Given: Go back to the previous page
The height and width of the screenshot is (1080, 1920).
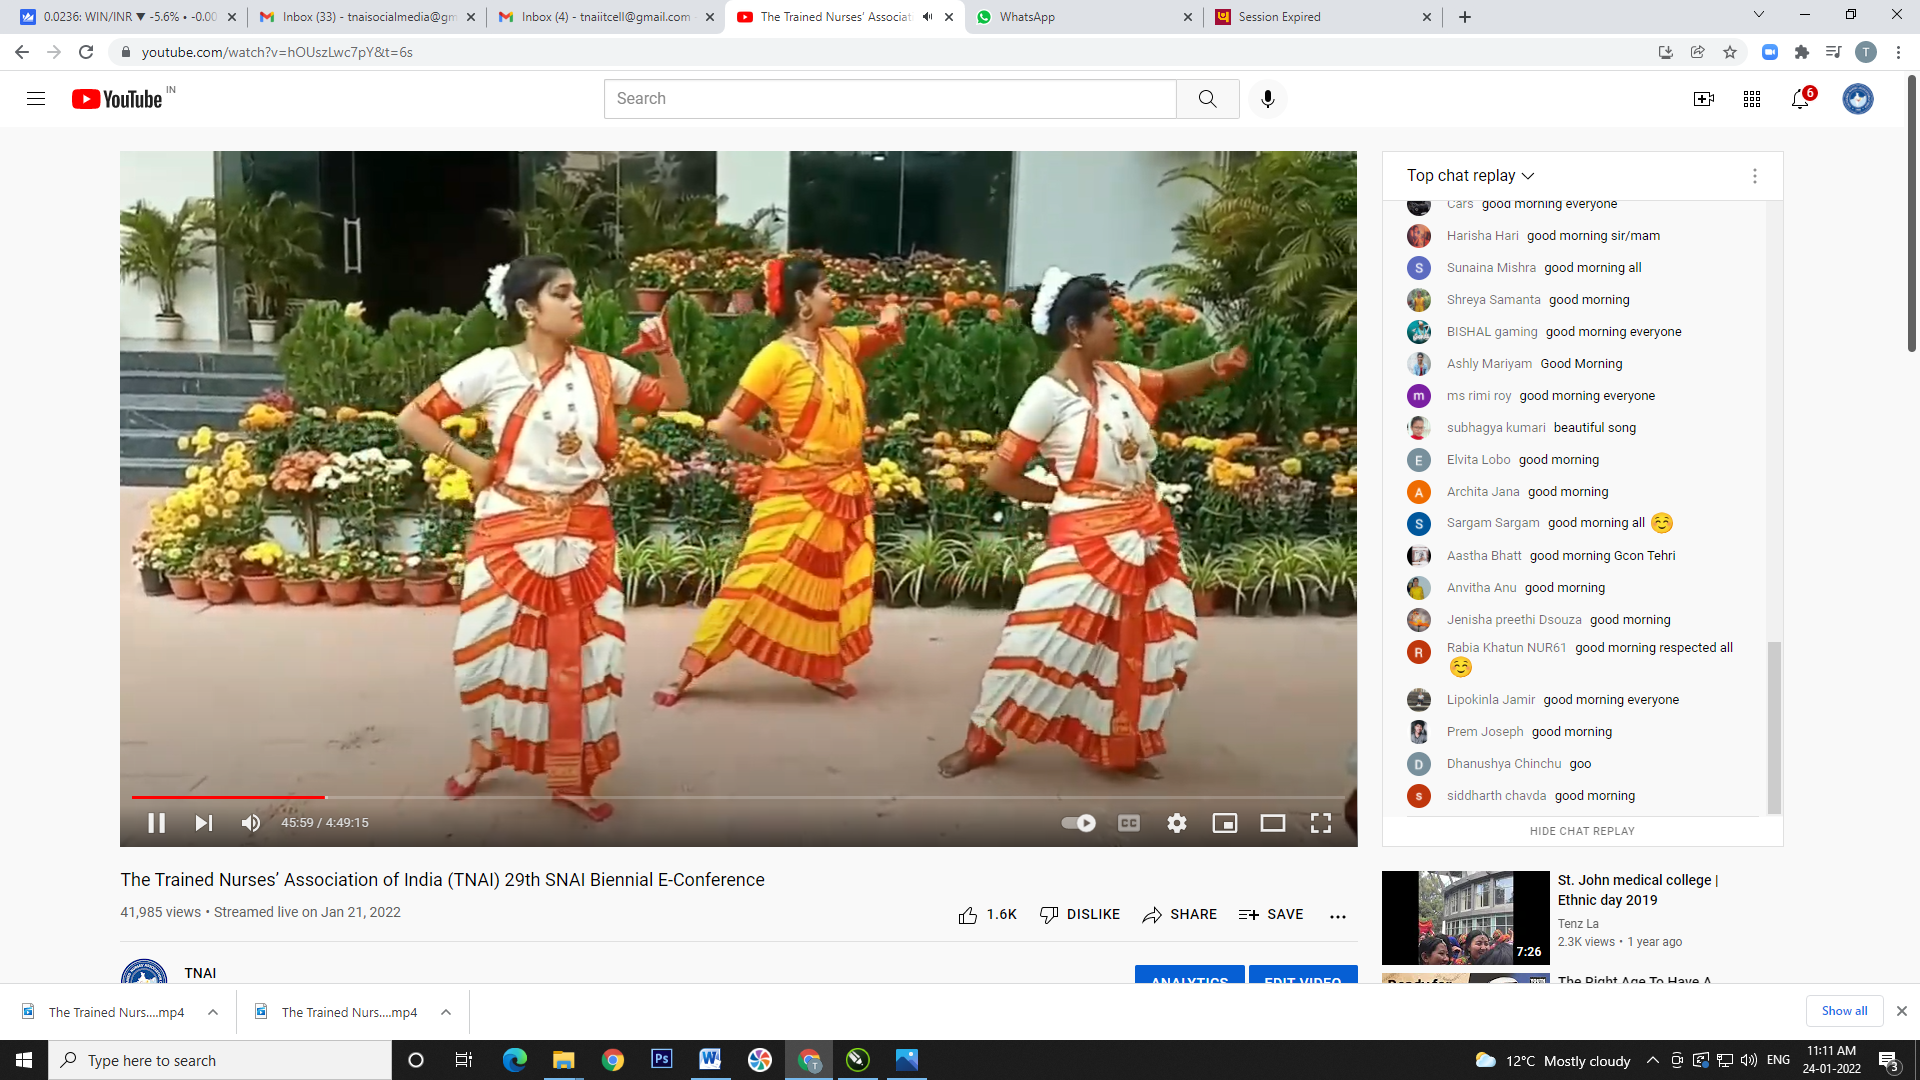Looking at the screenshot, I should [22, 52].
